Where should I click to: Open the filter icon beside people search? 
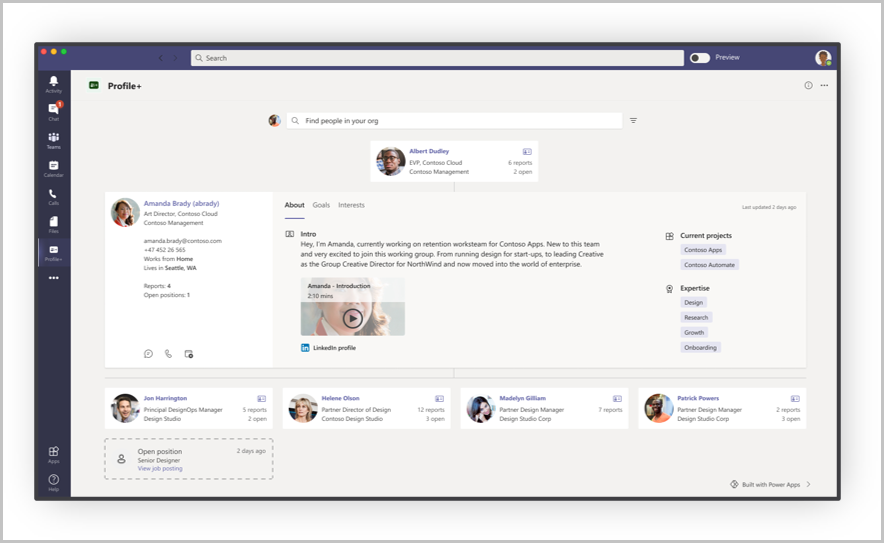click(633, 121)
